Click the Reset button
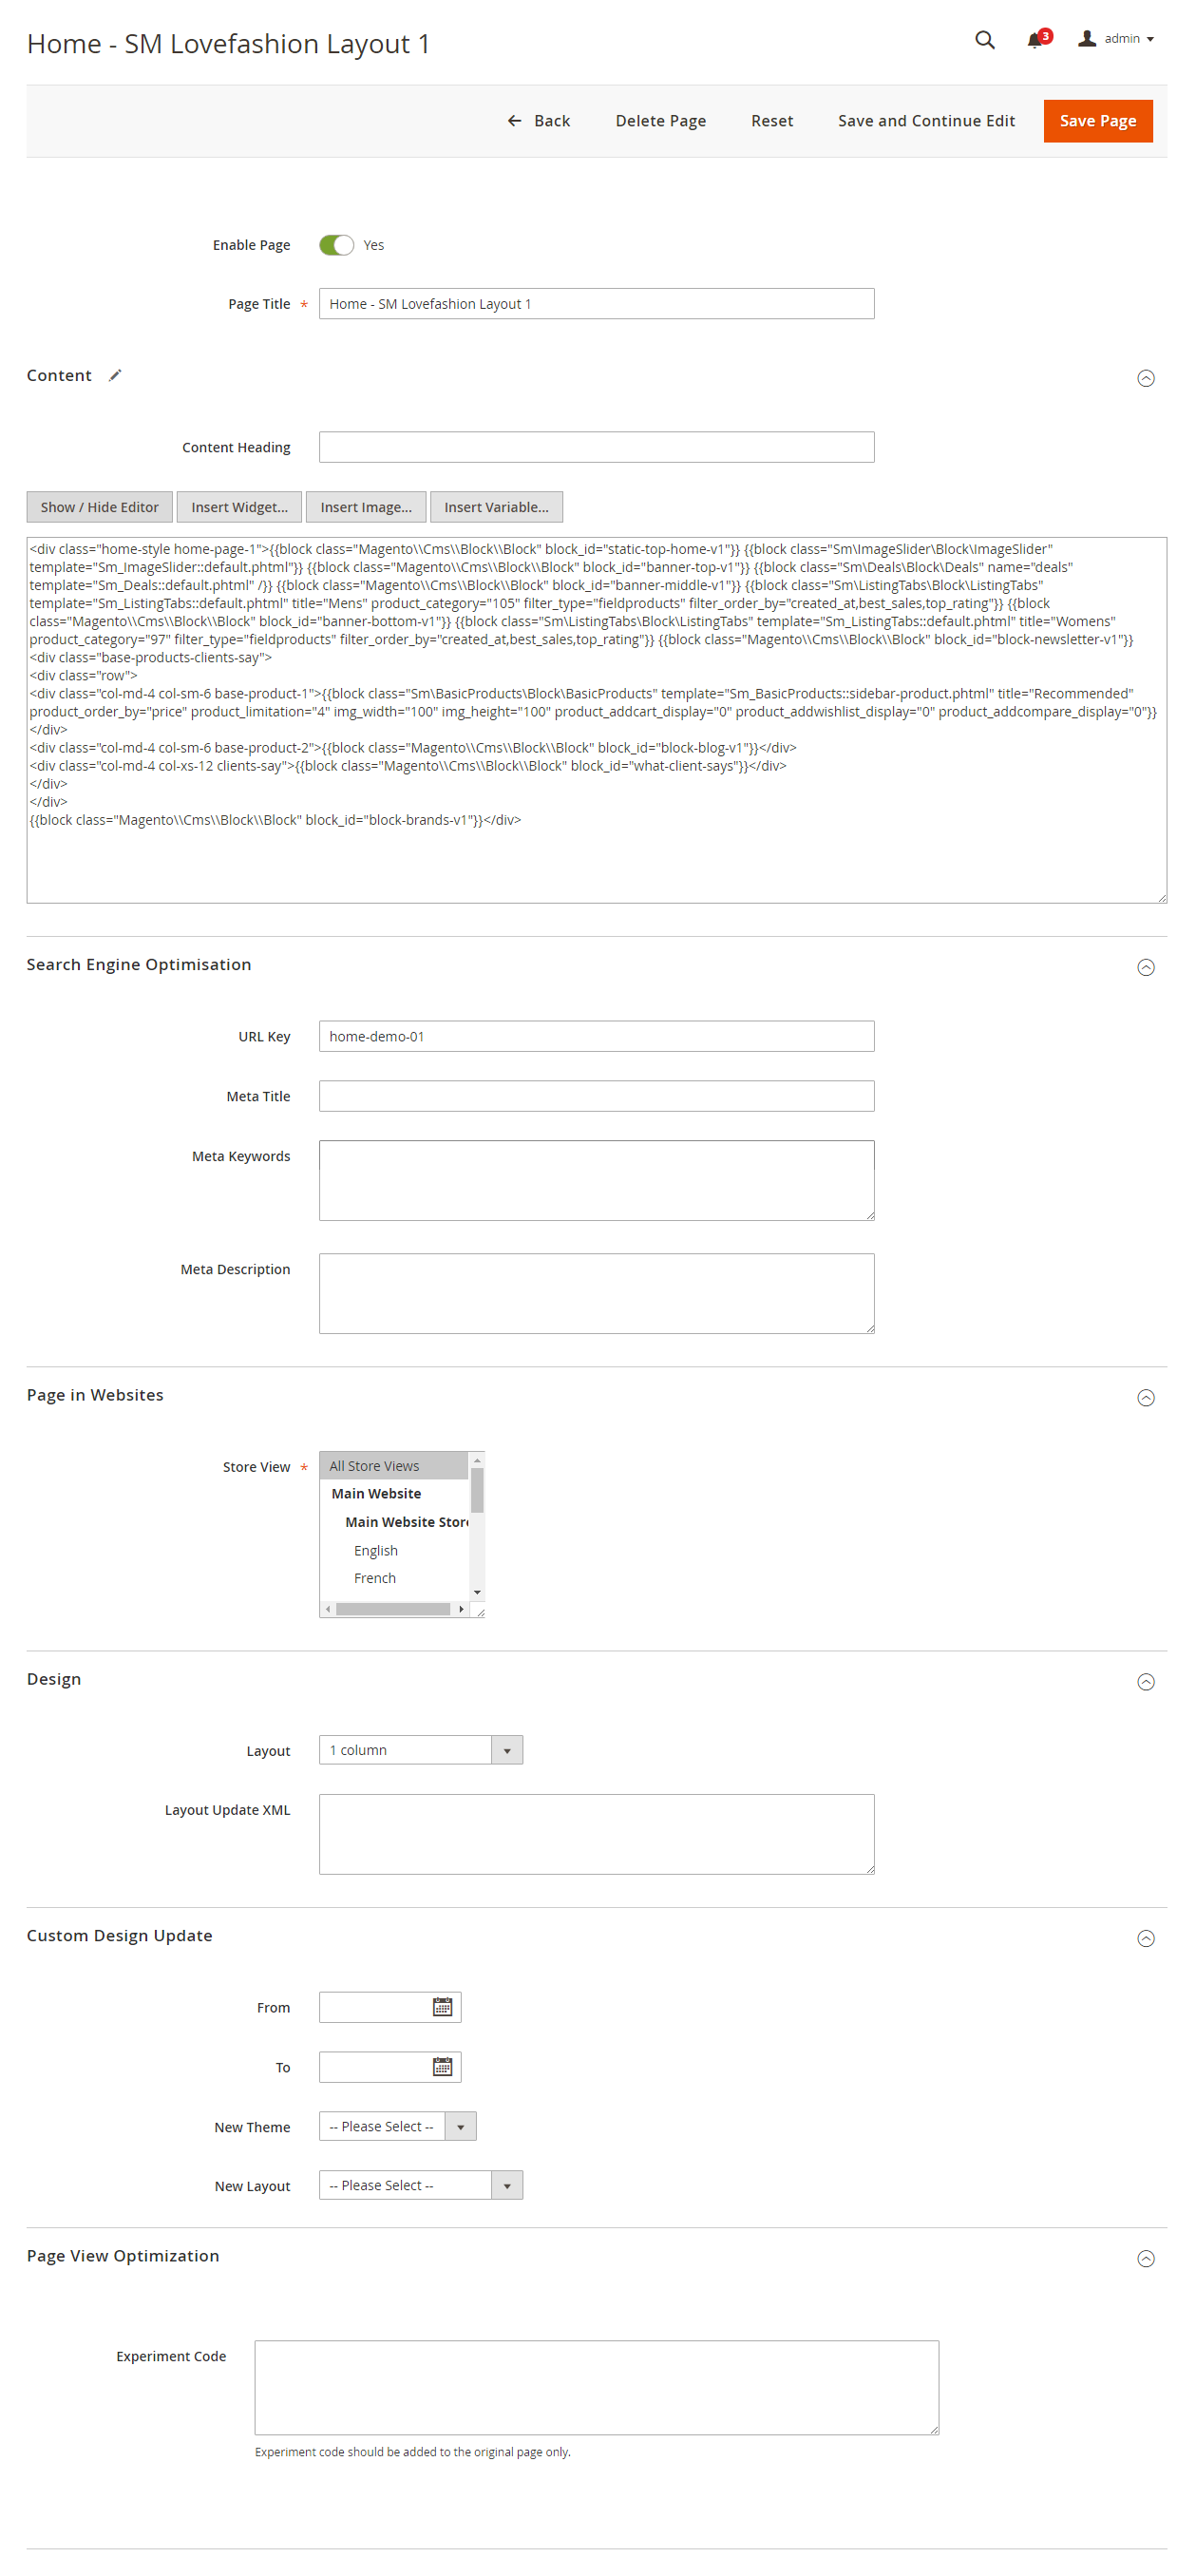1196x2576 pixels. [x=772, y=121]
